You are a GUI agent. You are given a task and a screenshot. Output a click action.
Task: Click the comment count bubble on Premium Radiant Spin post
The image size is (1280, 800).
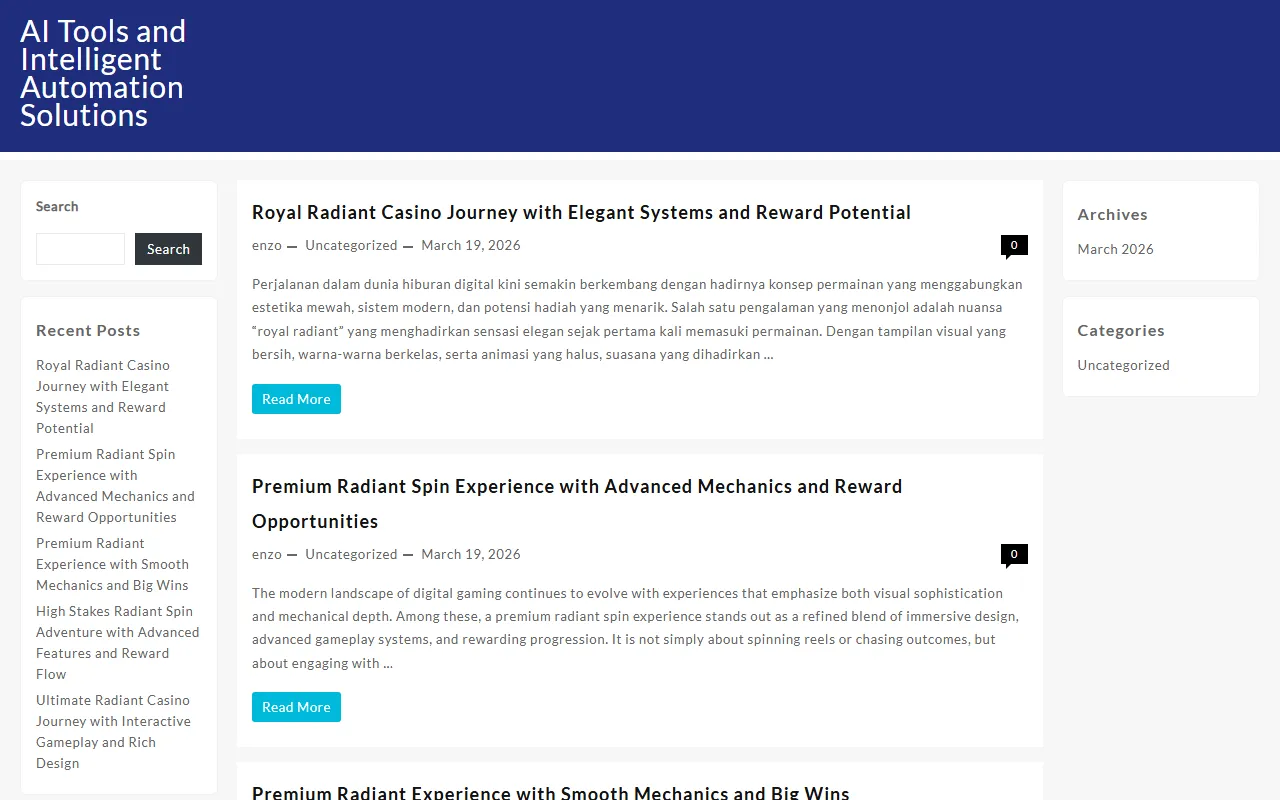point(1013,554)
